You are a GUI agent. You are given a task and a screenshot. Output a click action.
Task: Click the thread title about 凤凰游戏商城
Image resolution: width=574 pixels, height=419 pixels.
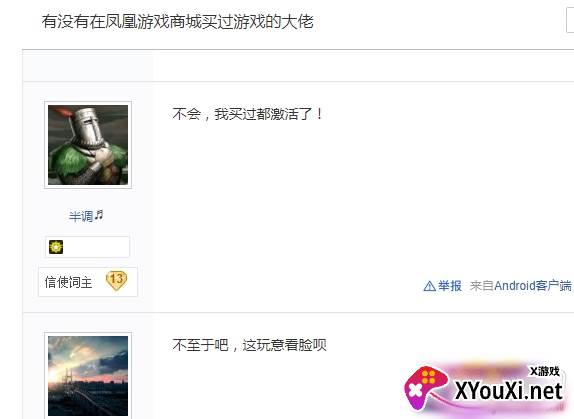(x=178, y=22)
